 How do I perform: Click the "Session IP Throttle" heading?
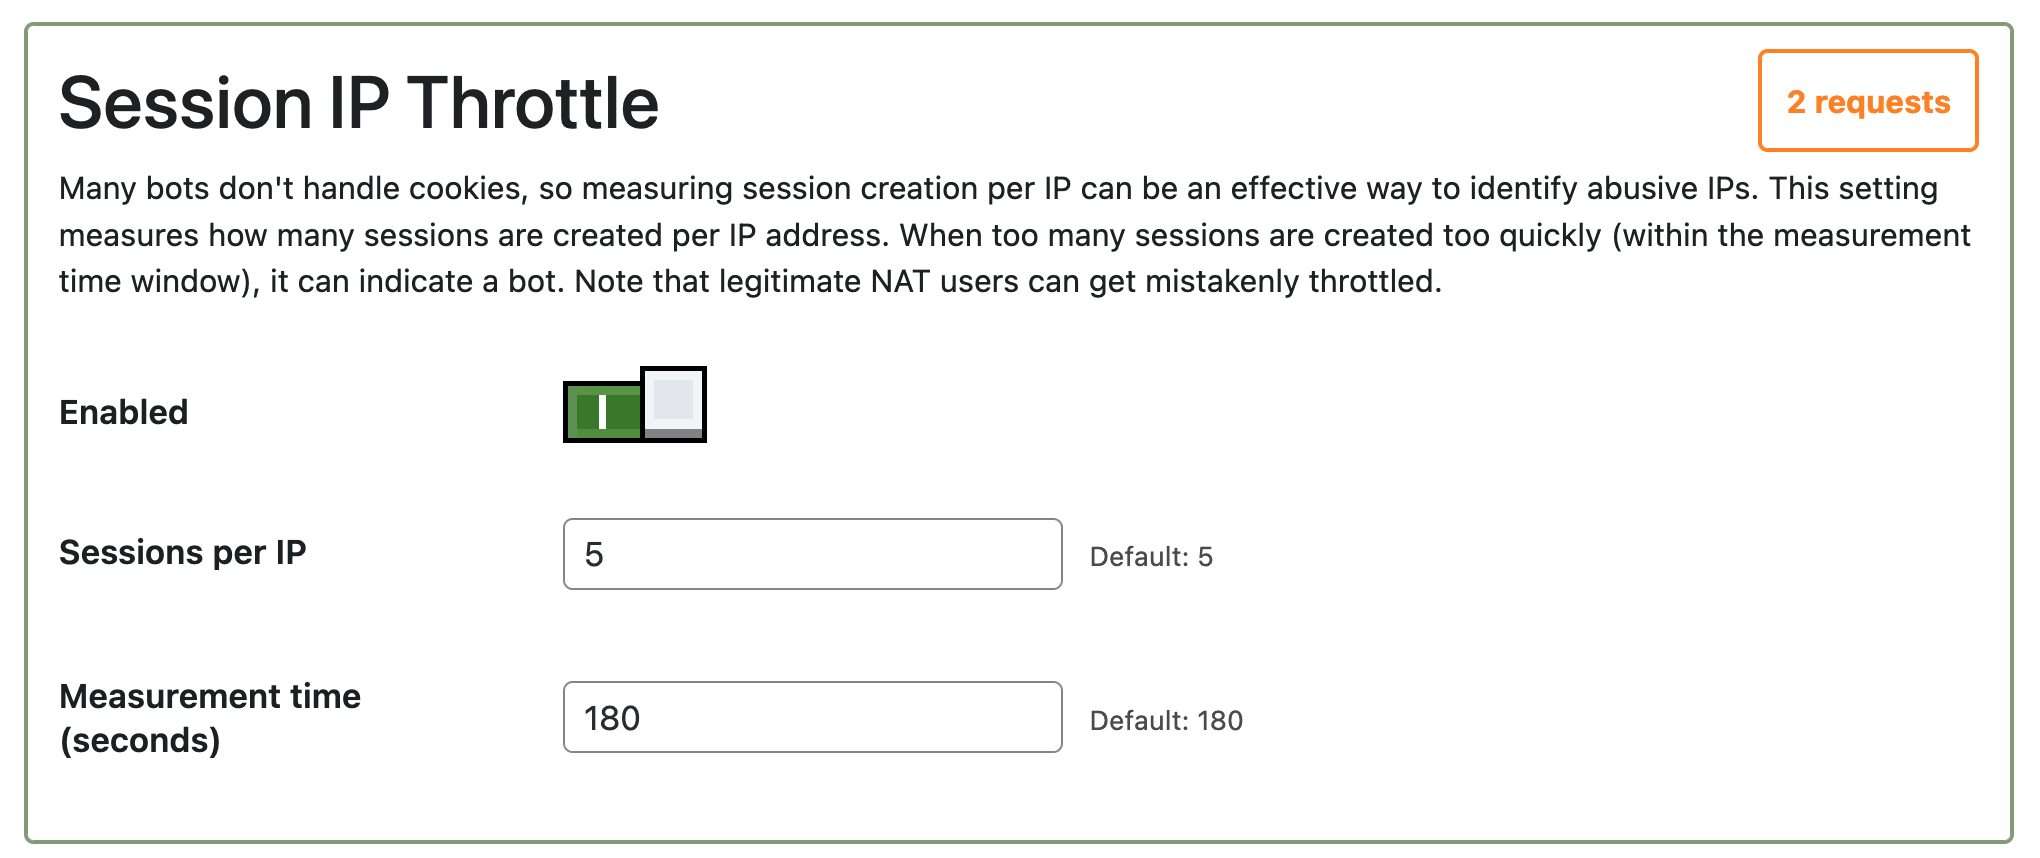(x=359, y=103)
